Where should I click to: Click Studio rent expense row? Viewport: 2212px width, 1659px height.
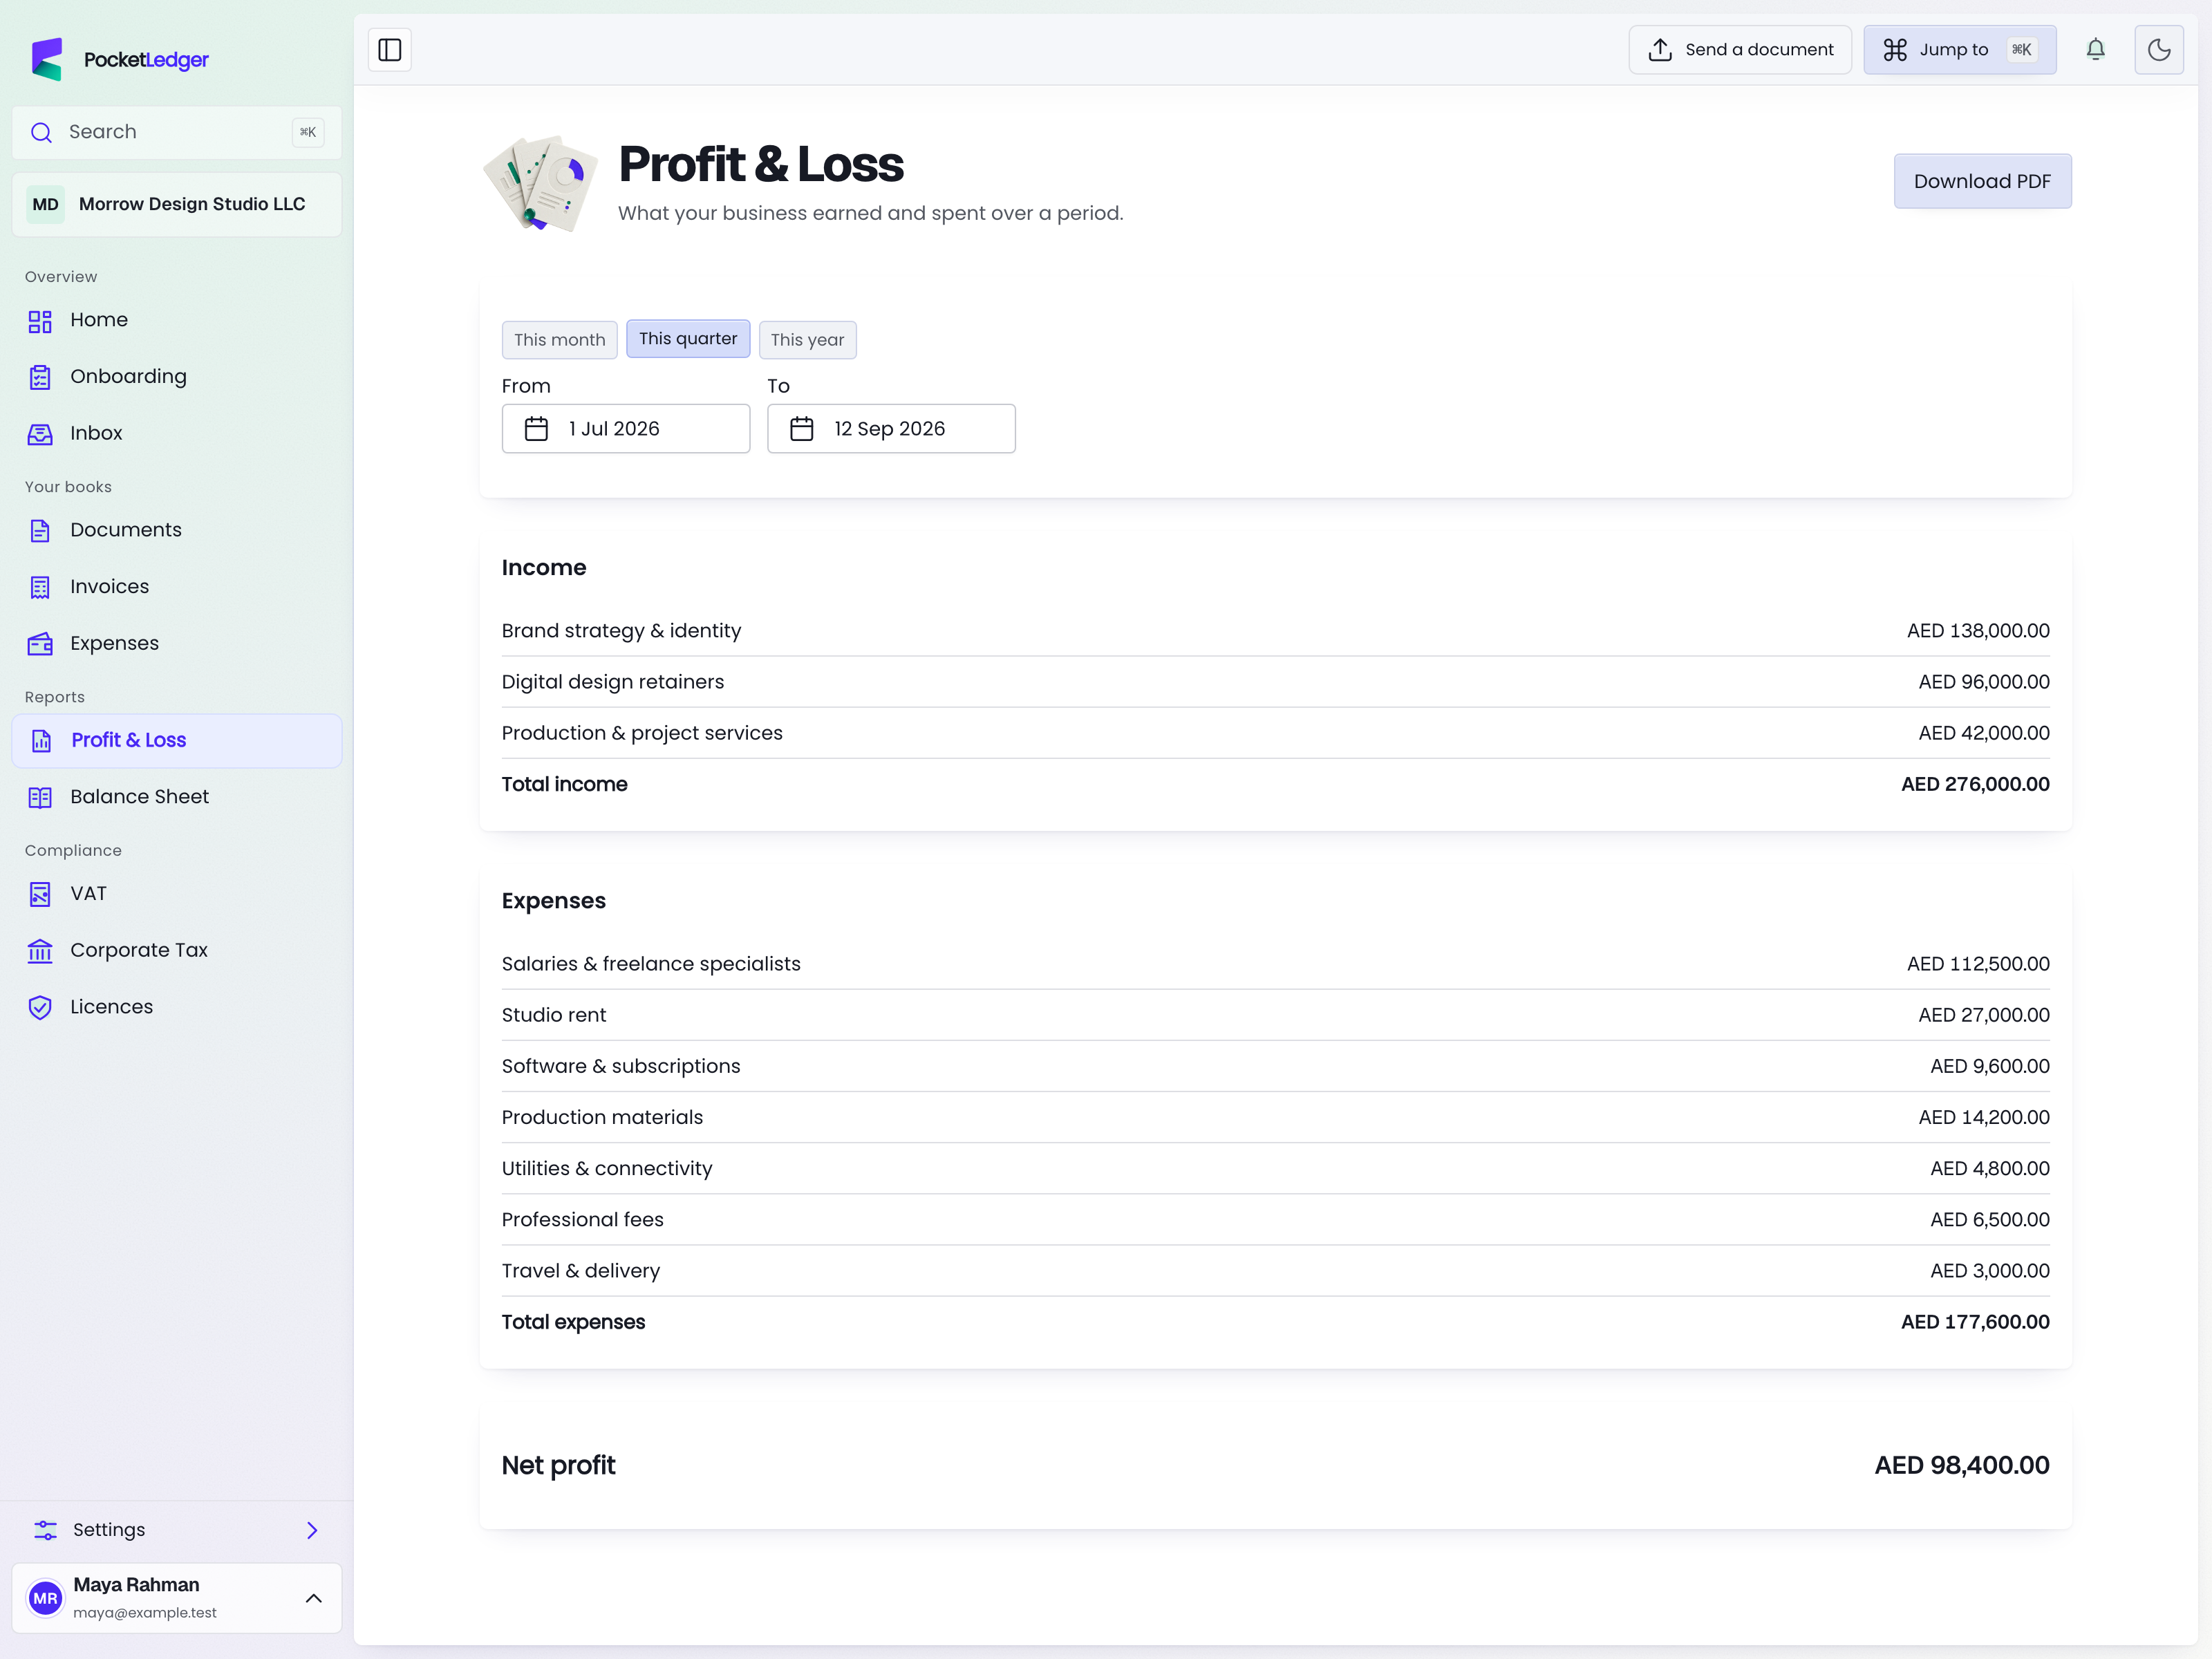tap(1276, 1015)
